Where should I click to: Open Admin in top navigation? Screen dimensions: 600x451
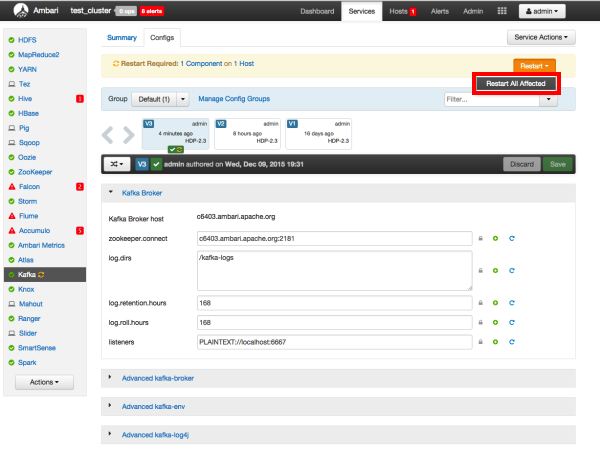click(473, 11)
